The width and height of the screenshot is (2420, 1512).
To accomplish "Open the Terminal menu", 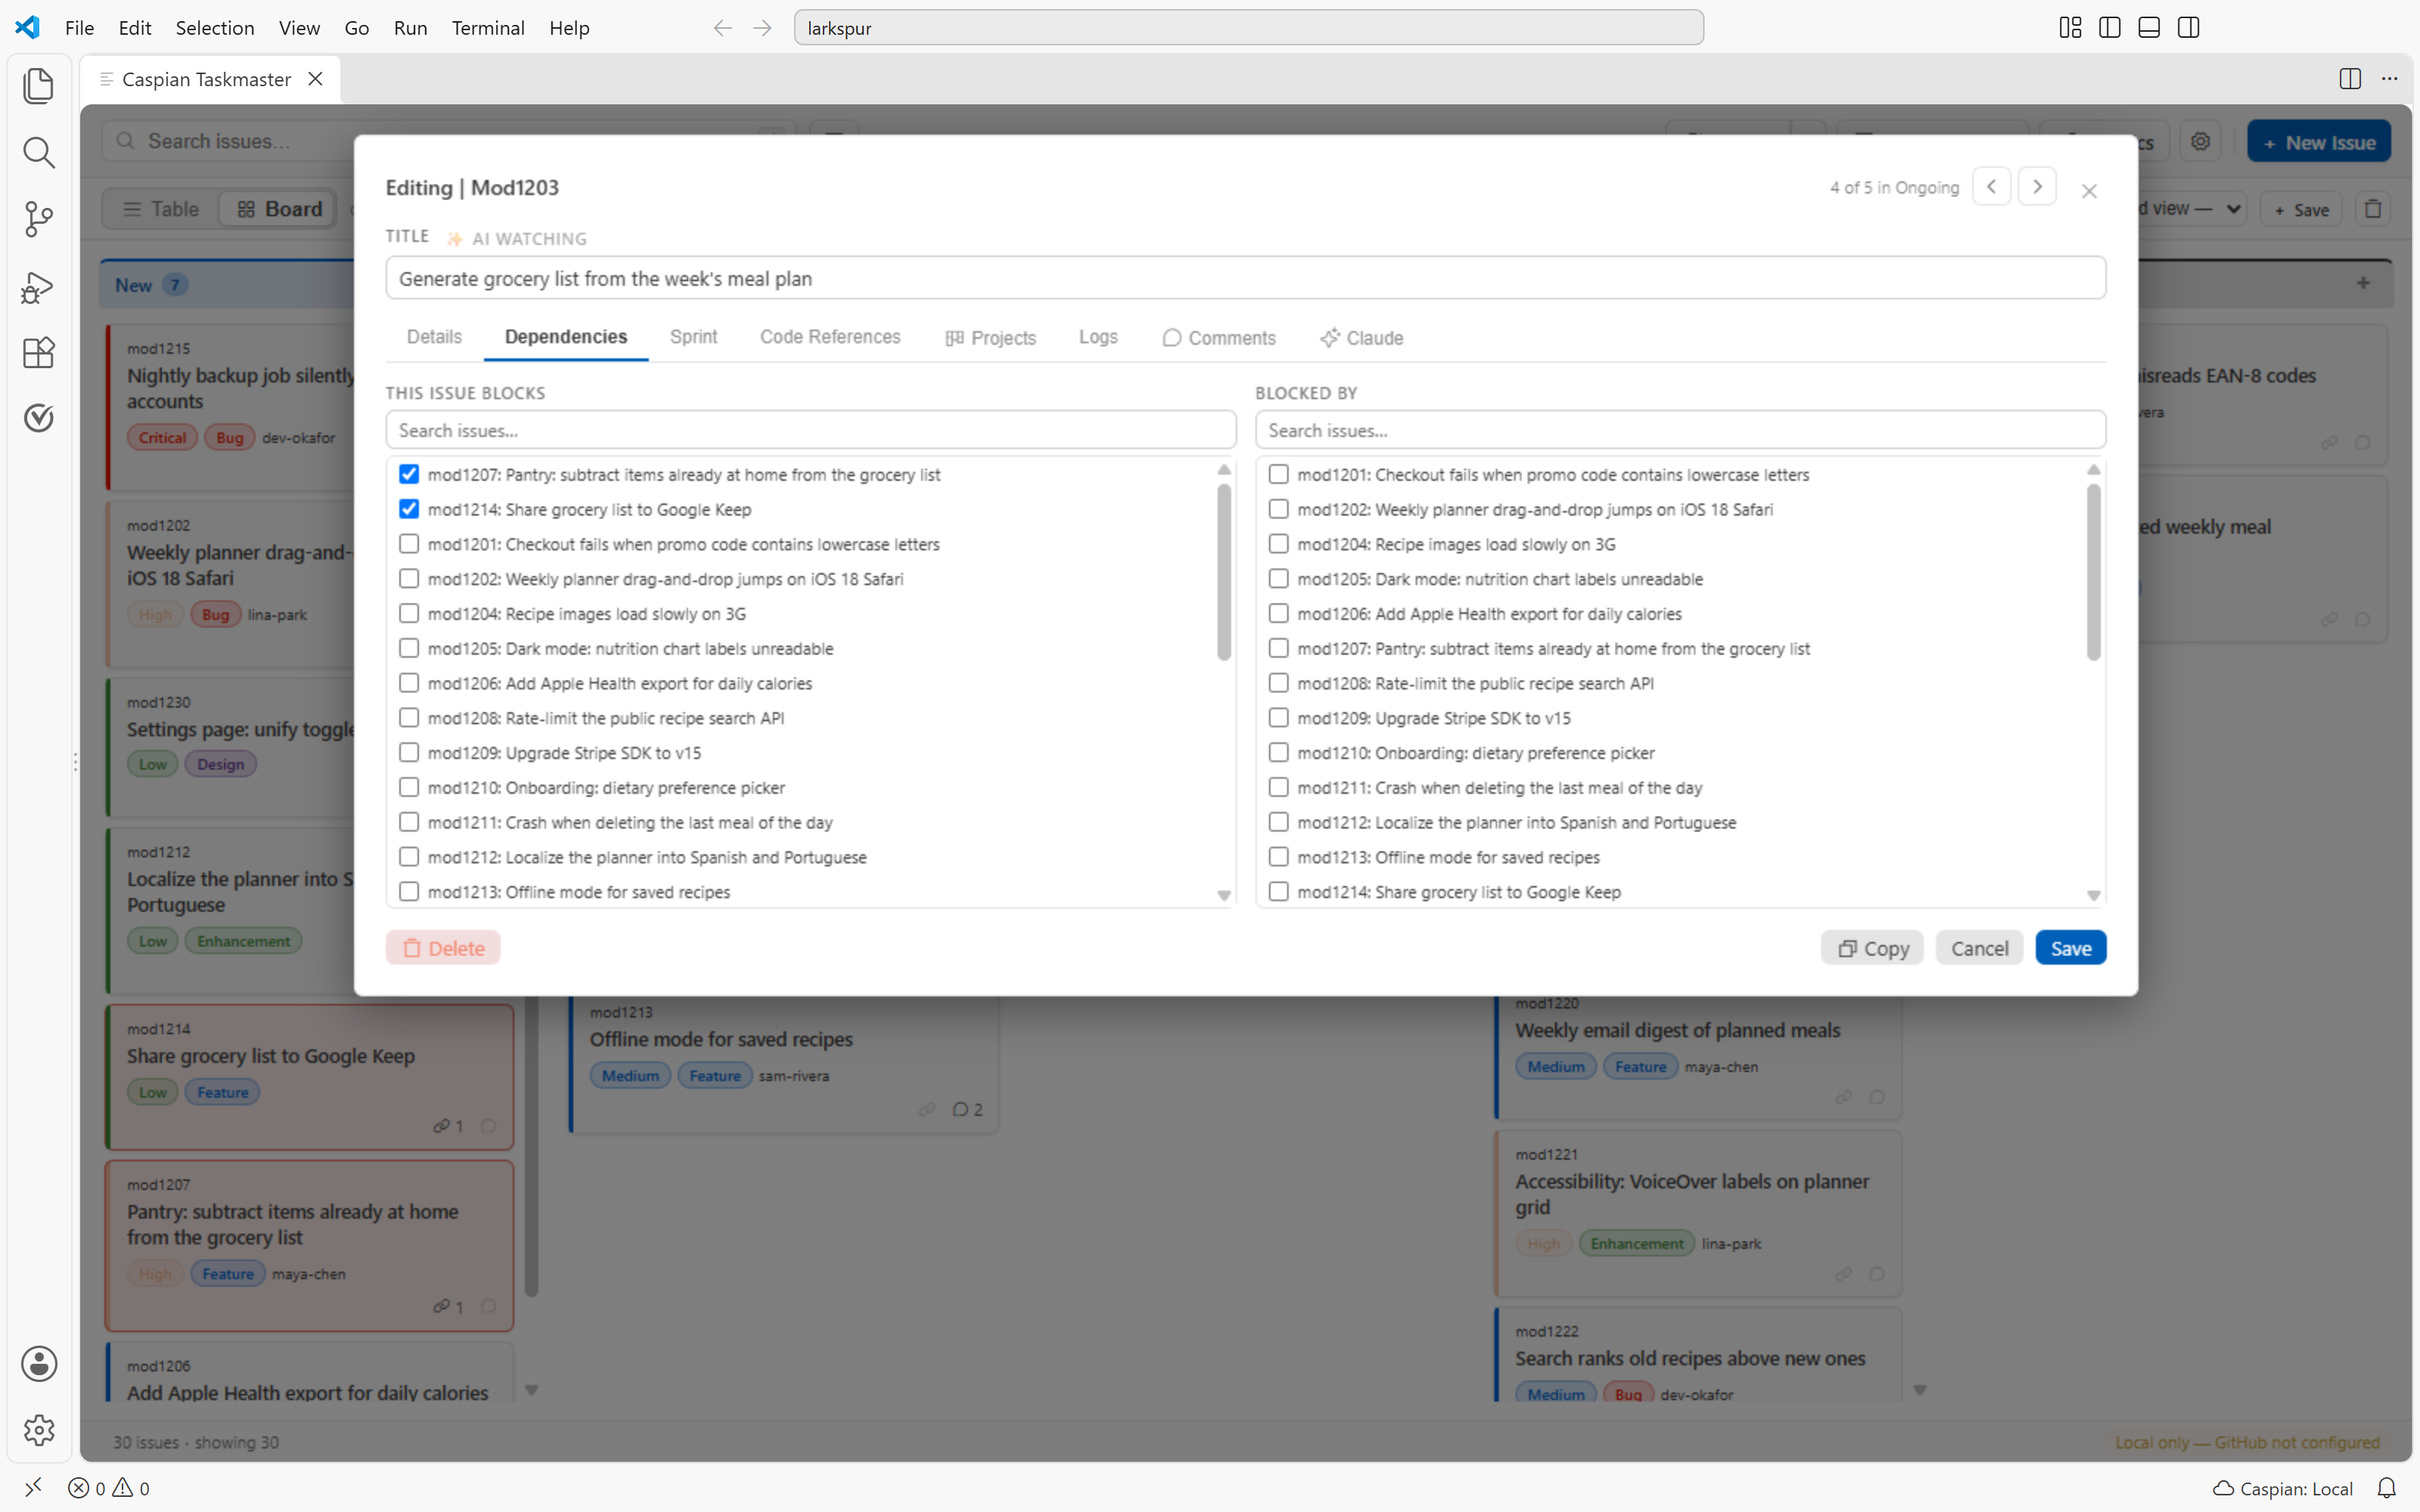I will 488,28.
